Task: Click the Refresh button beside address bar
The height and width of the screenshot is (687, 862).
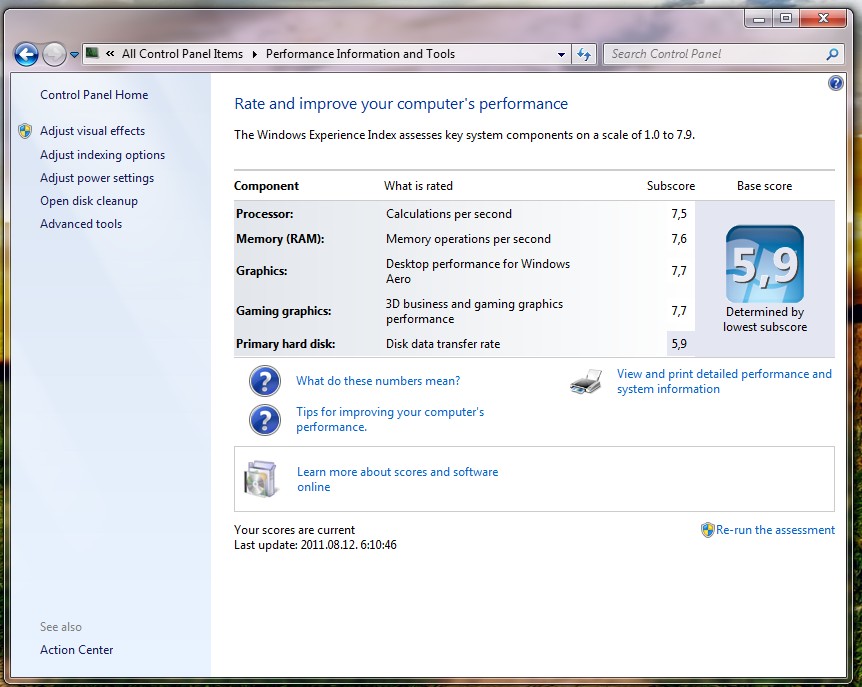Action: [x=584, y=54]
